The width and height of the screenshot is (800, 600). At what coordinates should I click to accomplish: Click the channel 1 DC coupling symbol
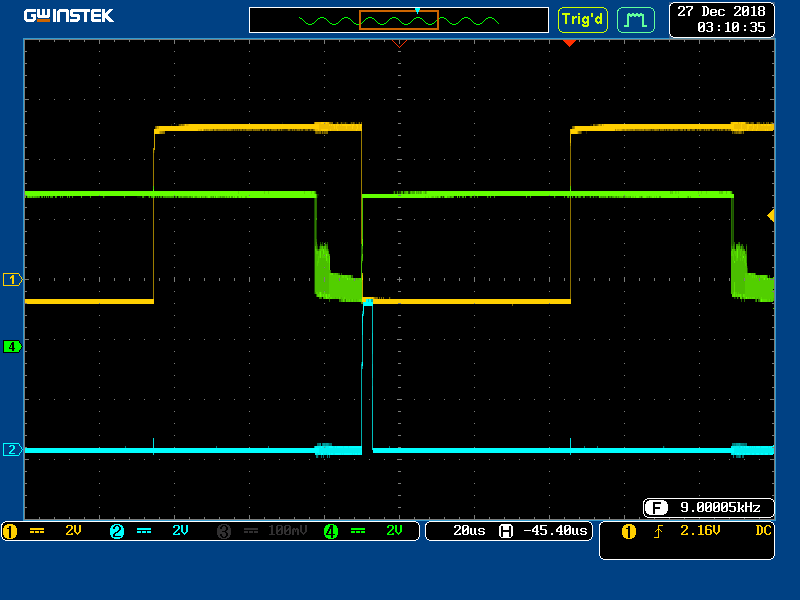tap(37, 531)
